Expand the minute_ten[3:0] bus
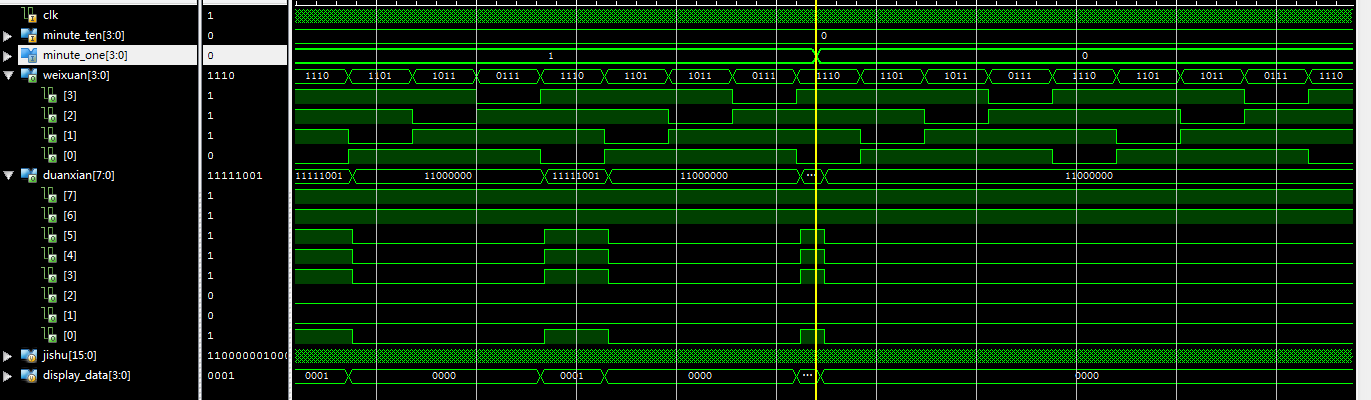 click(x=9, y=35)
